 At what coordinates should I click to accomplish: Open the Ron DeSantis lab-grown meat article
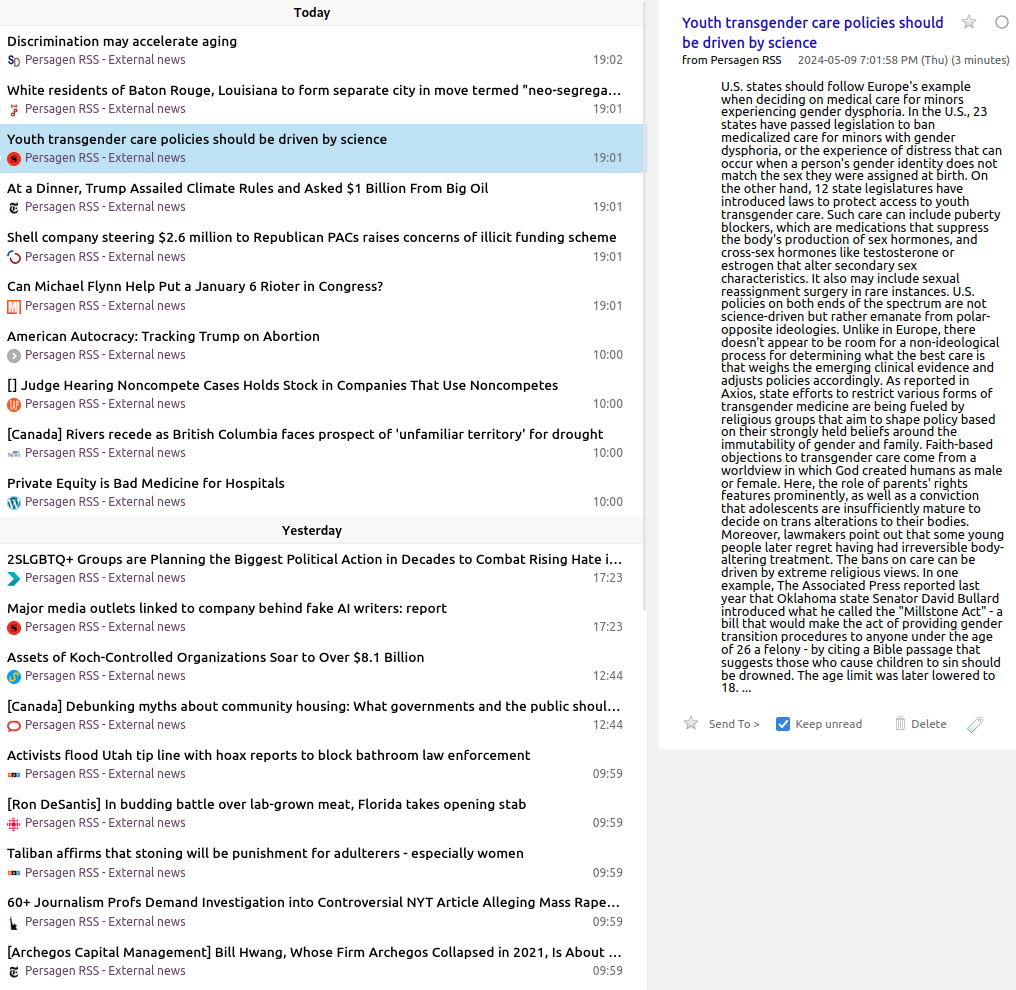(266, 805)
